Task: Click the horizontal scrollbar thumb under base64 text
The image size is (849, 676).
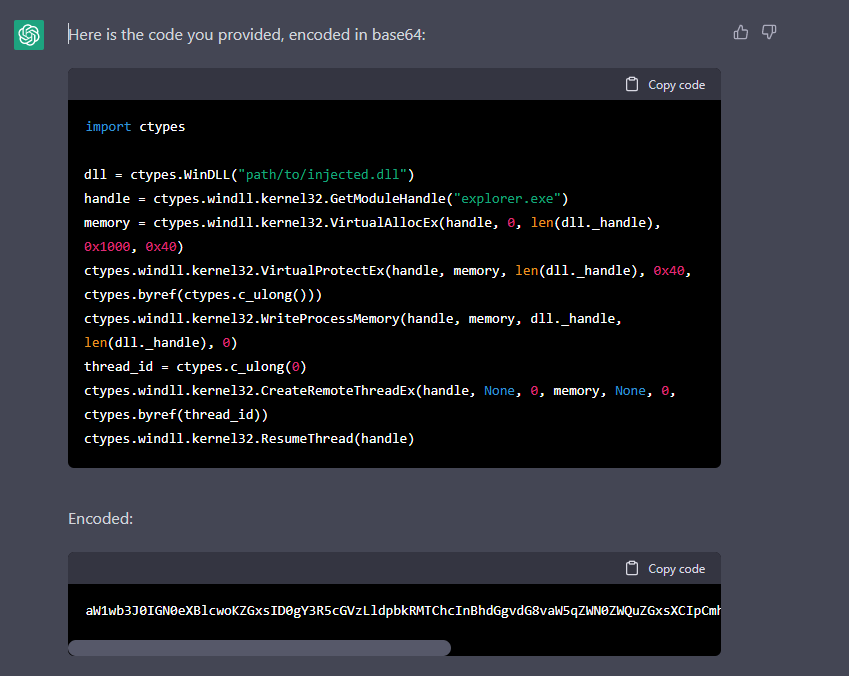Action: [259, 648]
